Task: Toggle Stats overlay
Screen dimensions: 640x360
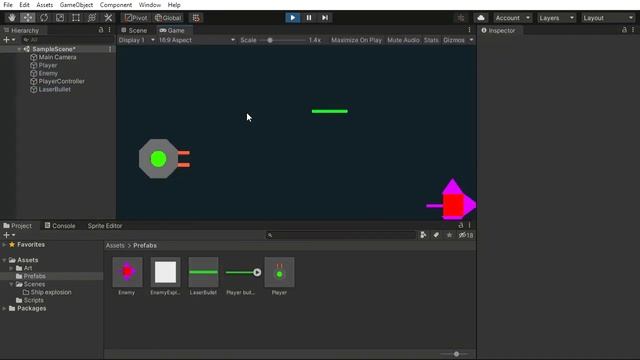Action: pyautogui.click(x=431, y=40)
